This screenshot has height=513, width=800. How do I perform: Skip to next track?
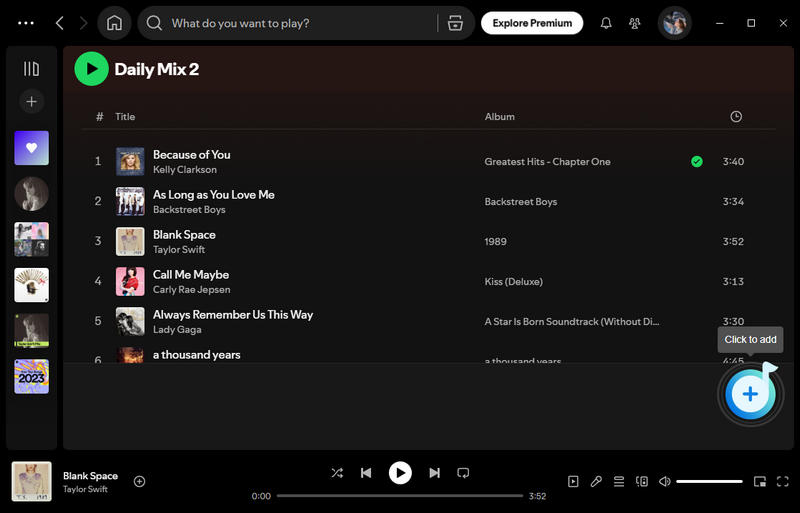click(x=434, y=473)
